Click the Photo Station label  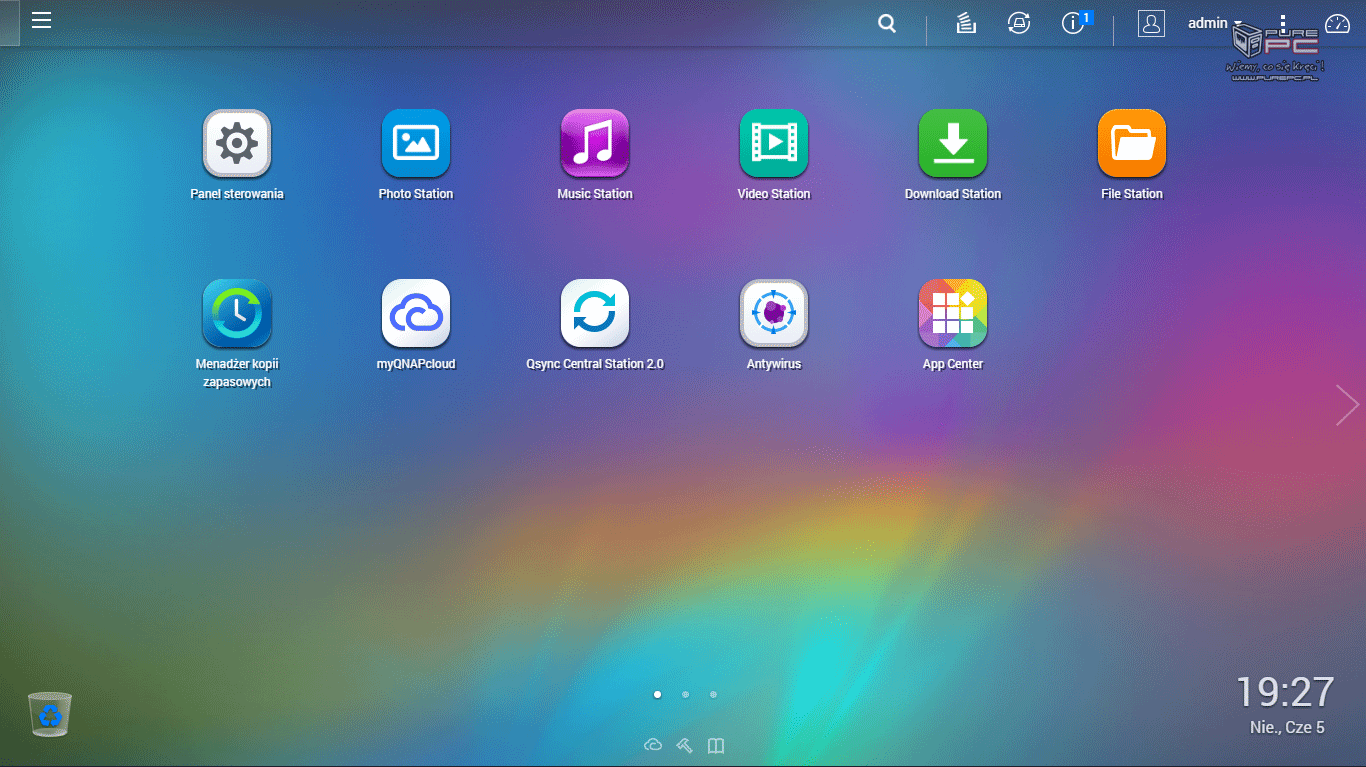pyautogui.click(x=416, y=194)
